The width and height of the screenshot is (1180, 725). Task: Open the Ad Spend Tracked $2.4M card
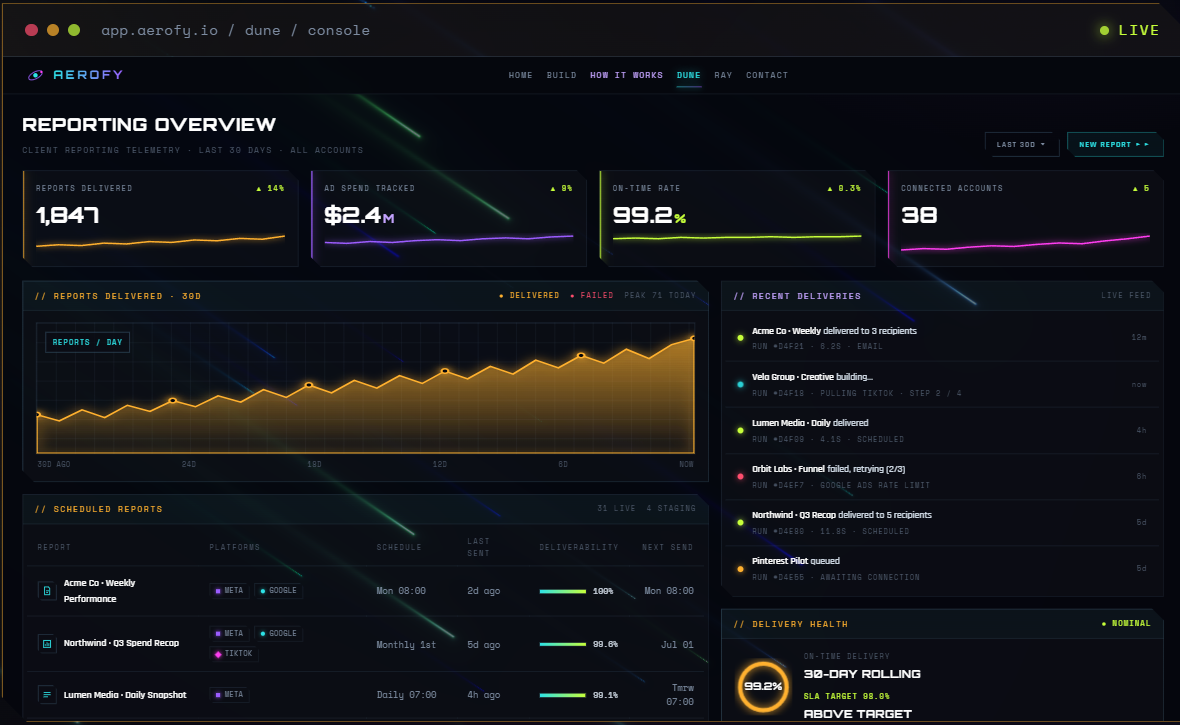pyautogui.click(x=449, y=218)
